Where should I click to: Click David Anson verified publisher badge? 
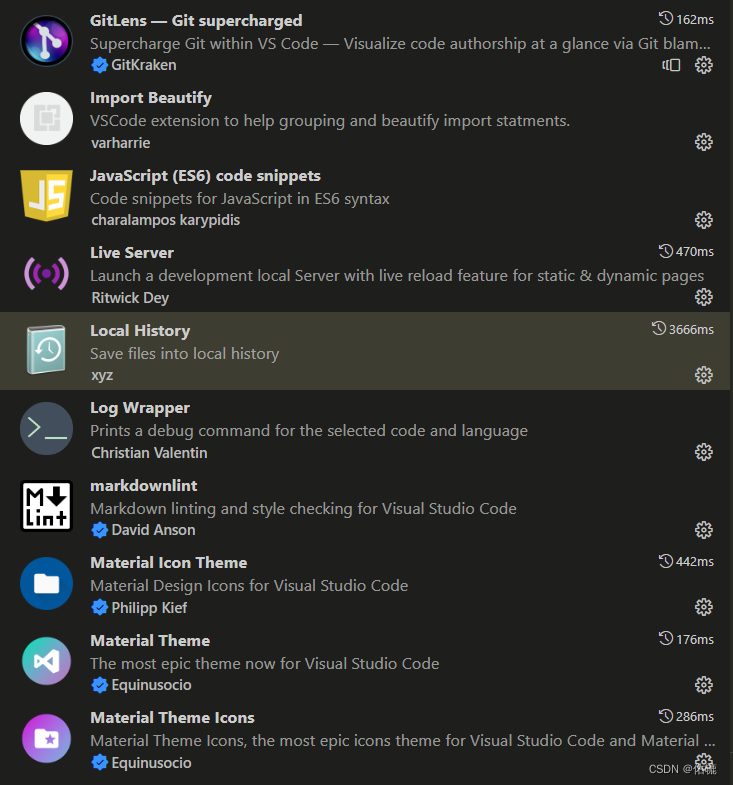(x=100, y=530)
